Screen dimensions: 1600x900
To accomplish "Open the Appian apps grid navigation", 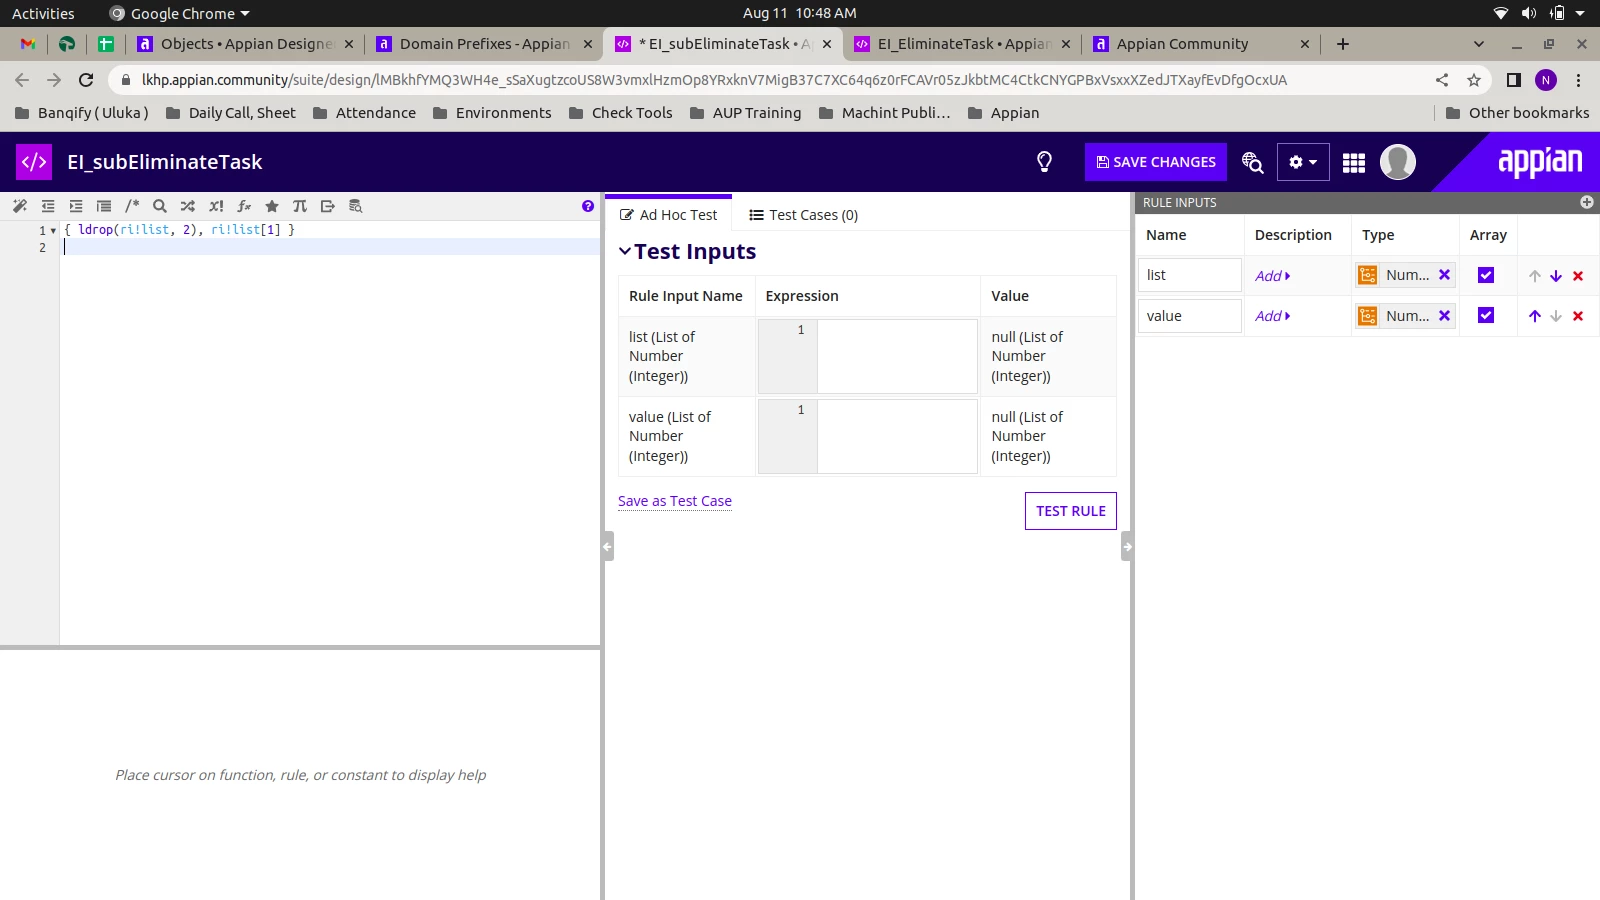I will pyautogui.click(x=1354, y=162).
